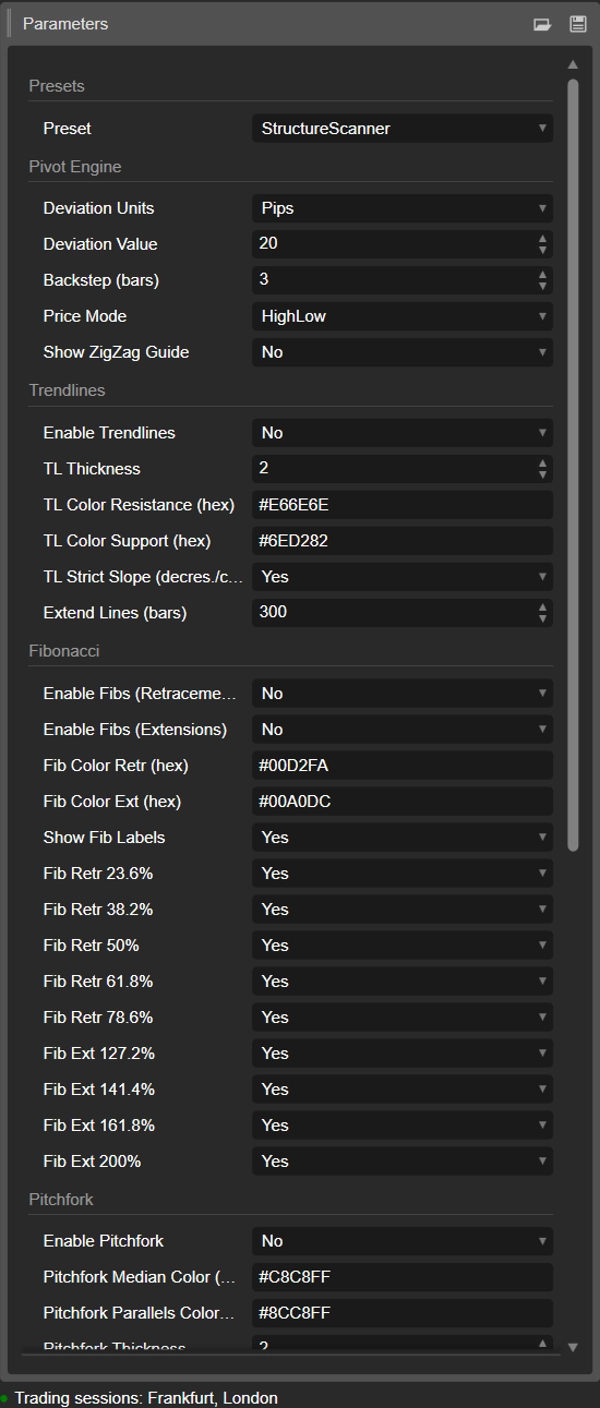
Task: Click the Pitchfork Median Color field
Action: 401,1277
